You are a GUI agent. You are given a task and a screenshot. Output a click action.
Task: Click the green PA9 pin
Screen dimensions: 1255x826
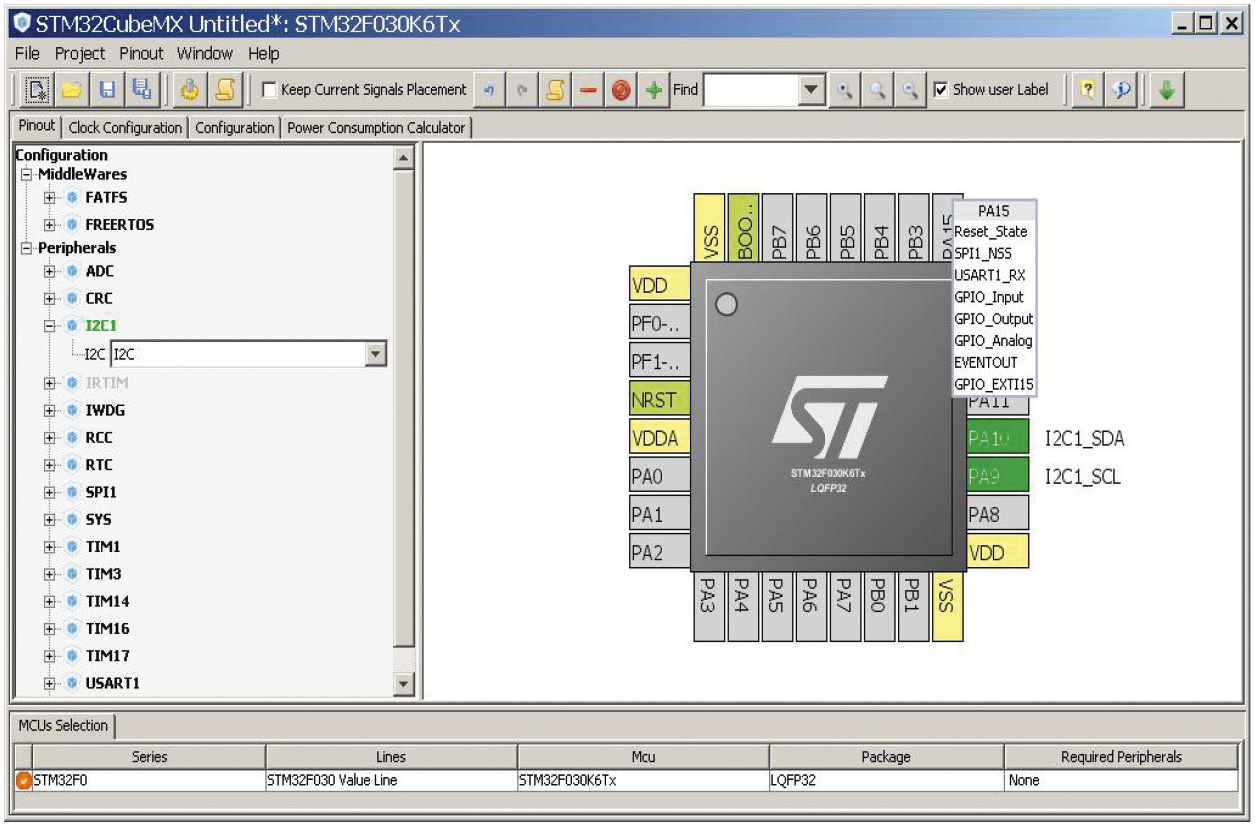coord(998,476)
